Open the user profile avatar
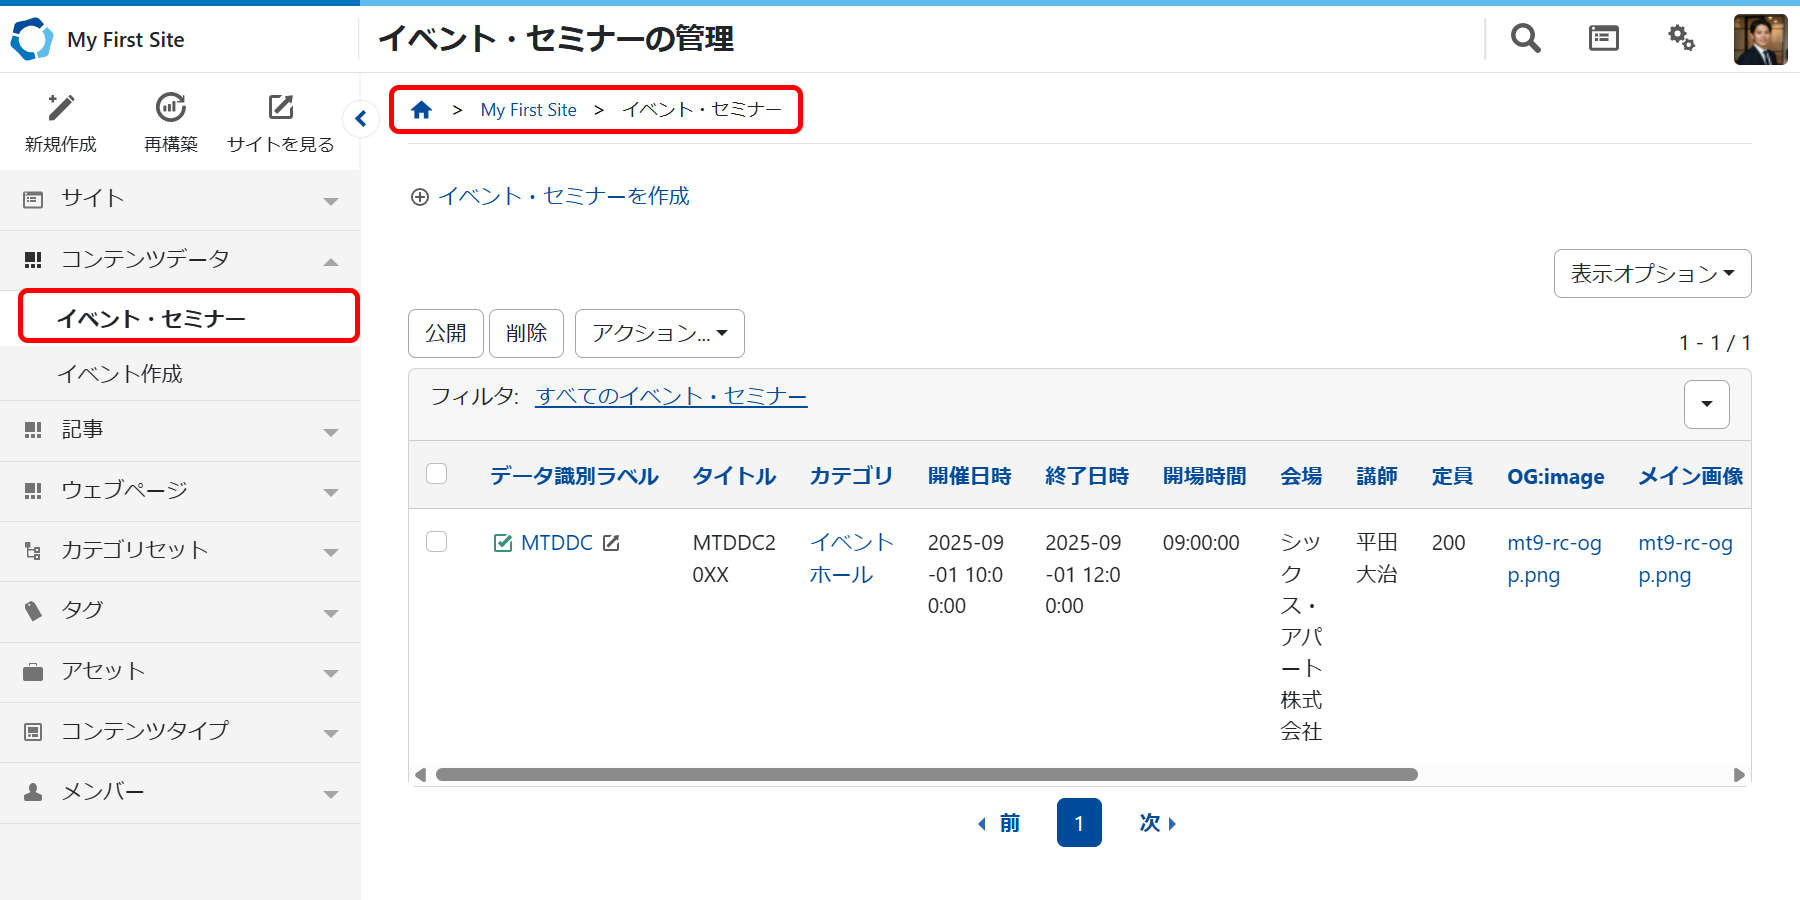 coord(1760,40)
